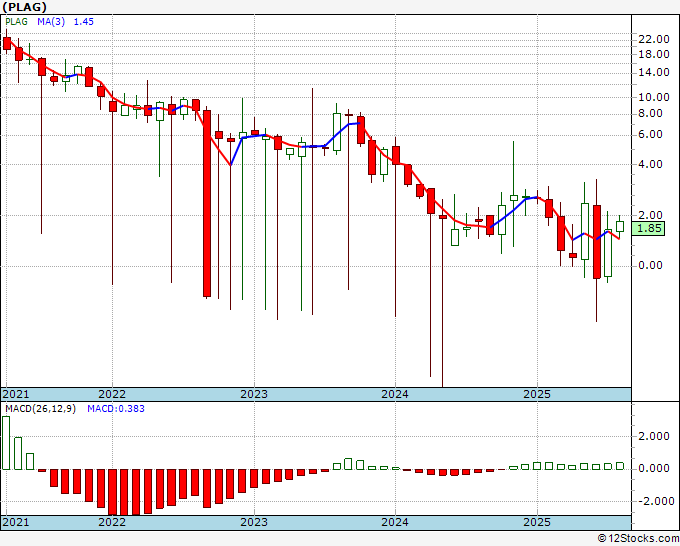Click the green PLAG series label
The height and width of the screenshot is (546, 680).
pyautogui.click(x=16, y=22)
